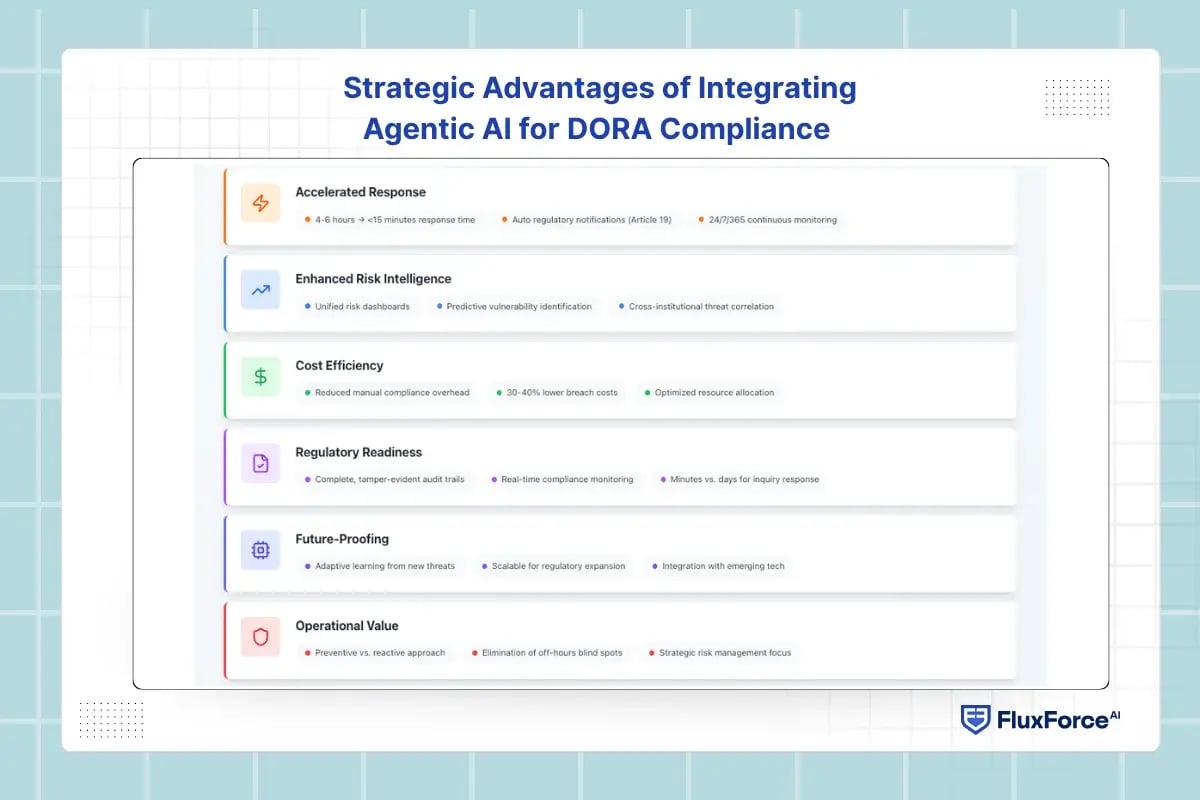Select the 24/7/365 continuous monitoring tag
The width and height of the screenshot is (1200, 800).
click(767, 220)
